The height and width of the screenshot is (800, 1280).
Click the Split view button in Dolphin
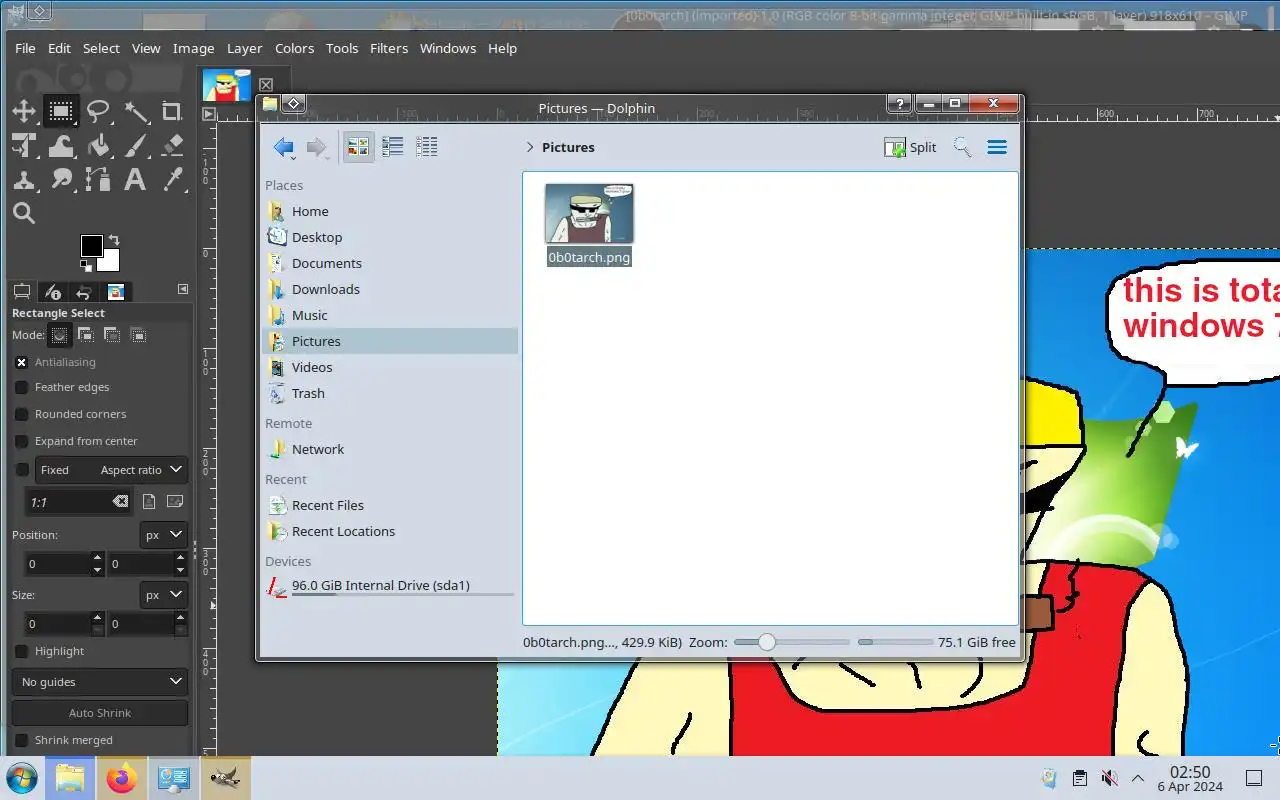(910, 147)
